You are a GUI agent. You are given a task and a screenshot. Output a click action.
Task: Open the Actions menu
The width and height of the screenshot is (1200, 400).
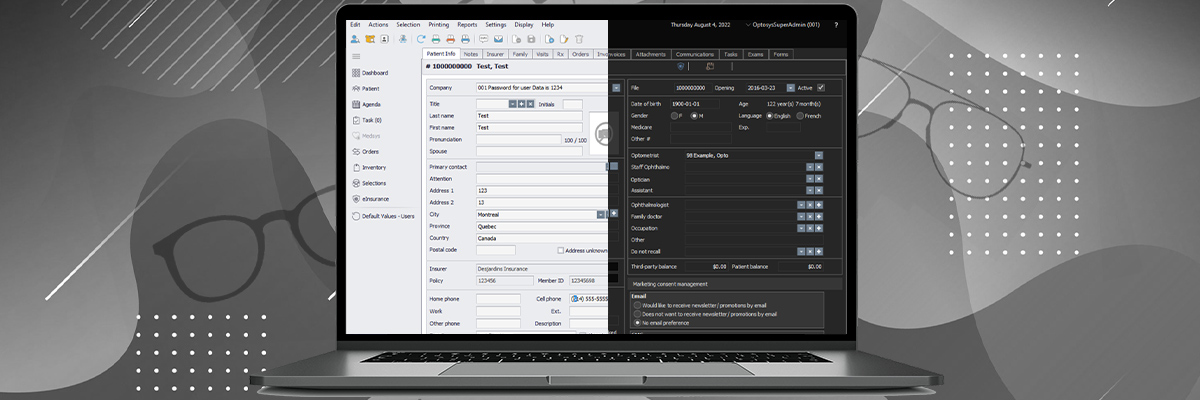(378, 24)
